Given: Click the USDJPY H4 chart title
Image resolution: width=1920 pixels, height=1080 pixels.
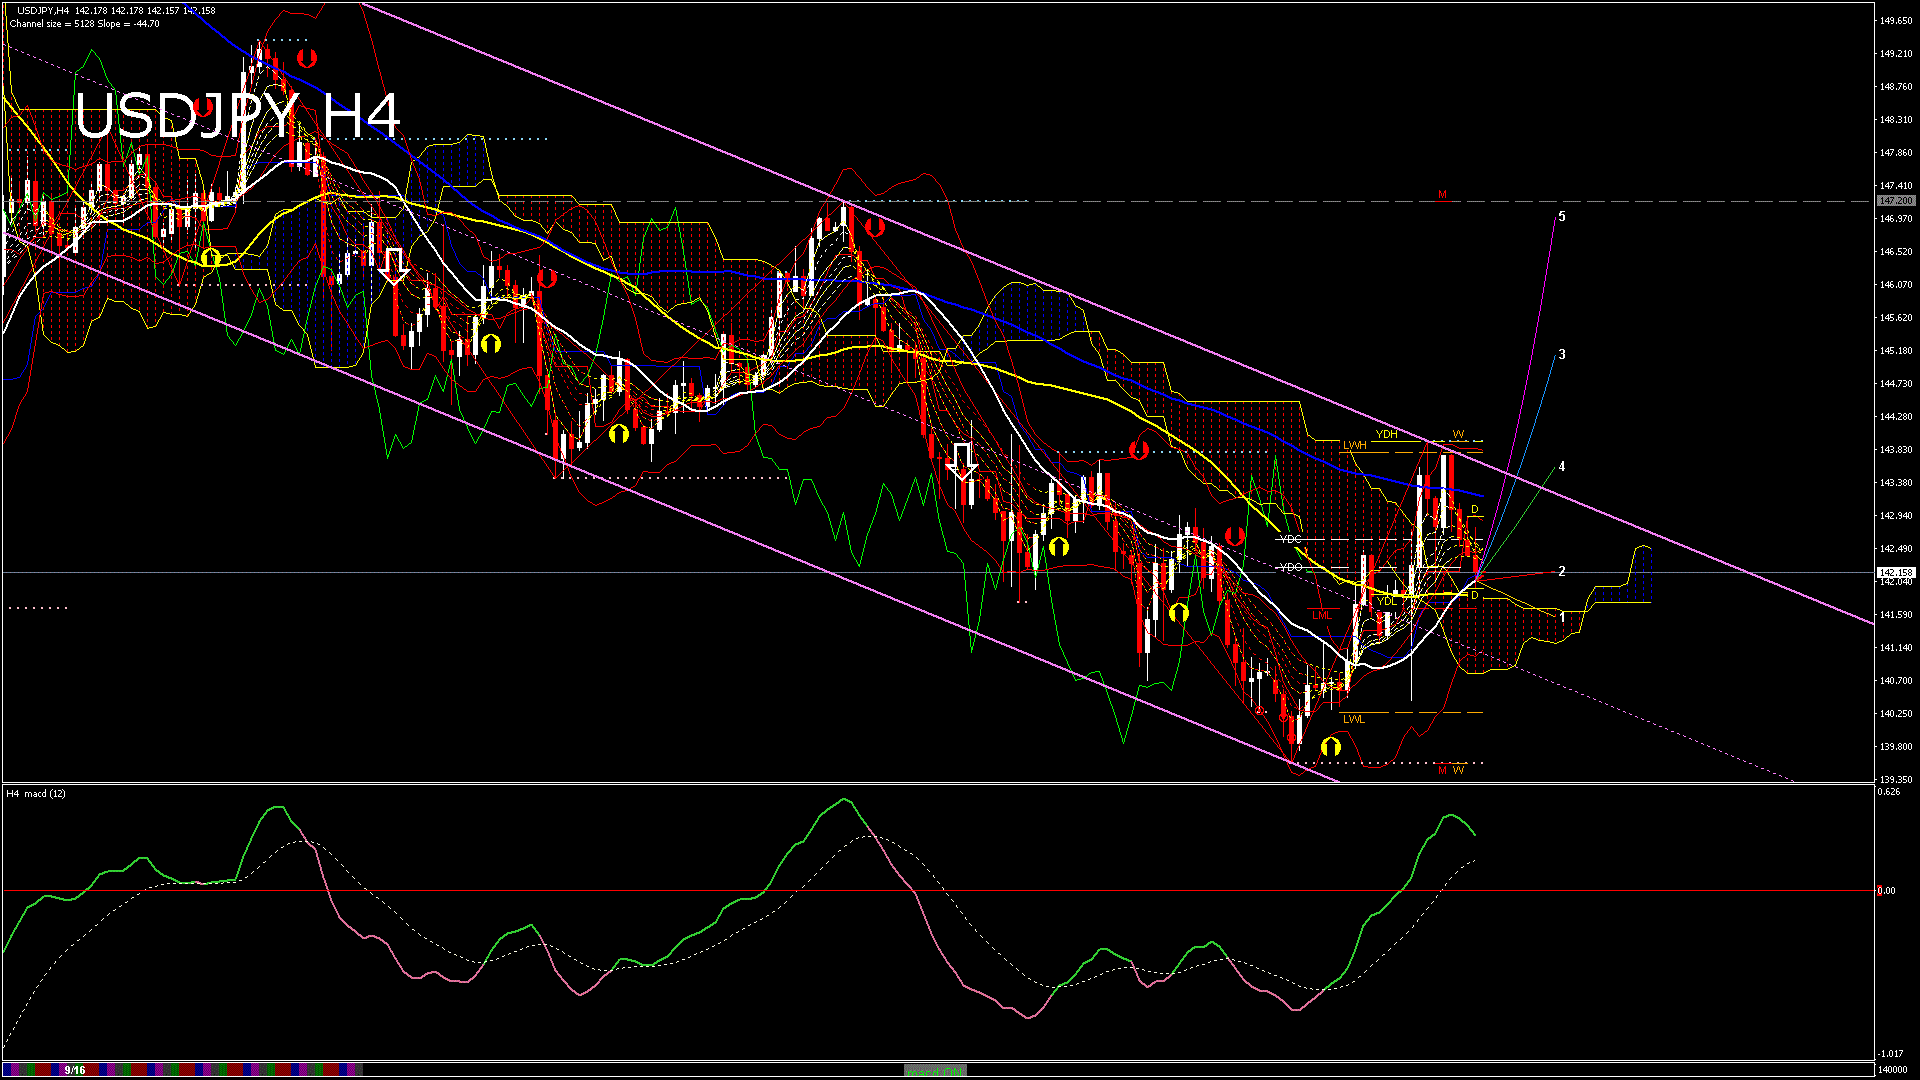Looking at the screenshot, I should pos(237,116).
